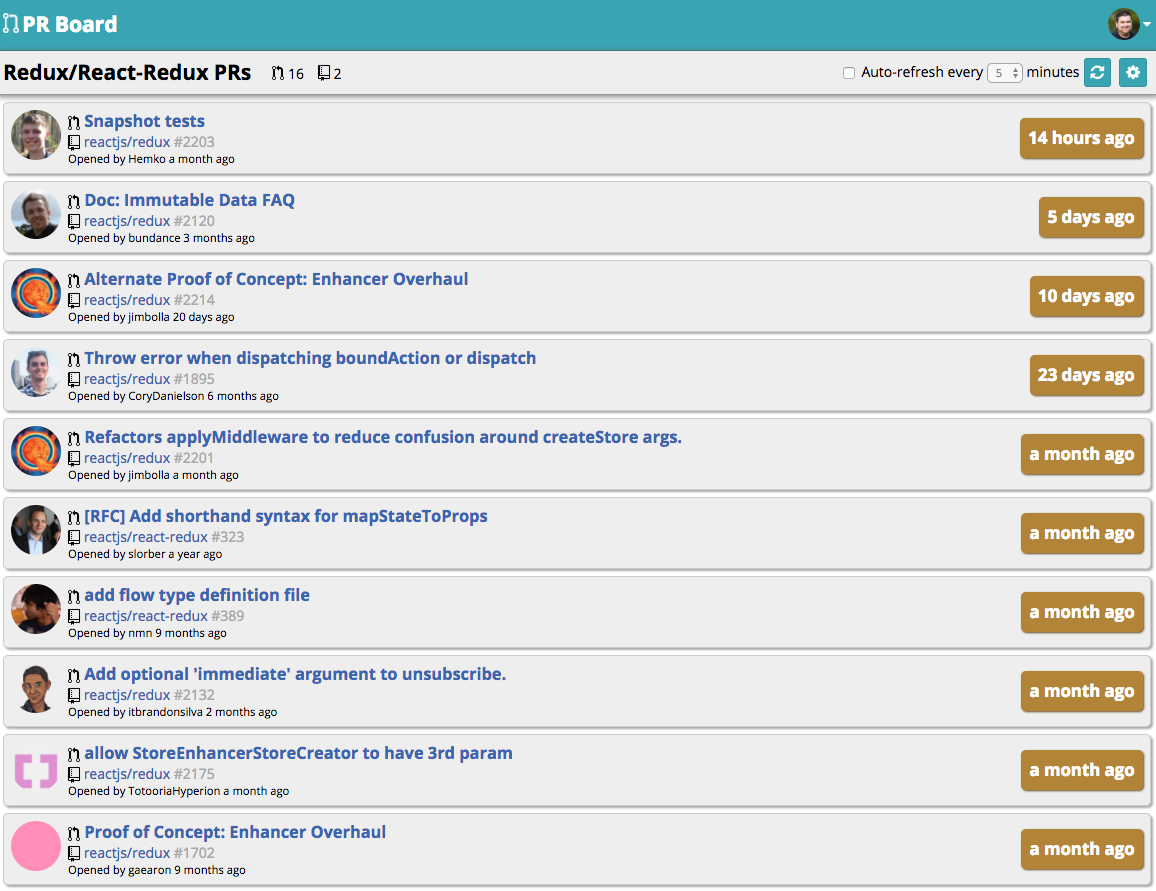Click reactjs/redux repo link for #1895
The height and width of the screenshot is (891, 1156).
(127, 378)
